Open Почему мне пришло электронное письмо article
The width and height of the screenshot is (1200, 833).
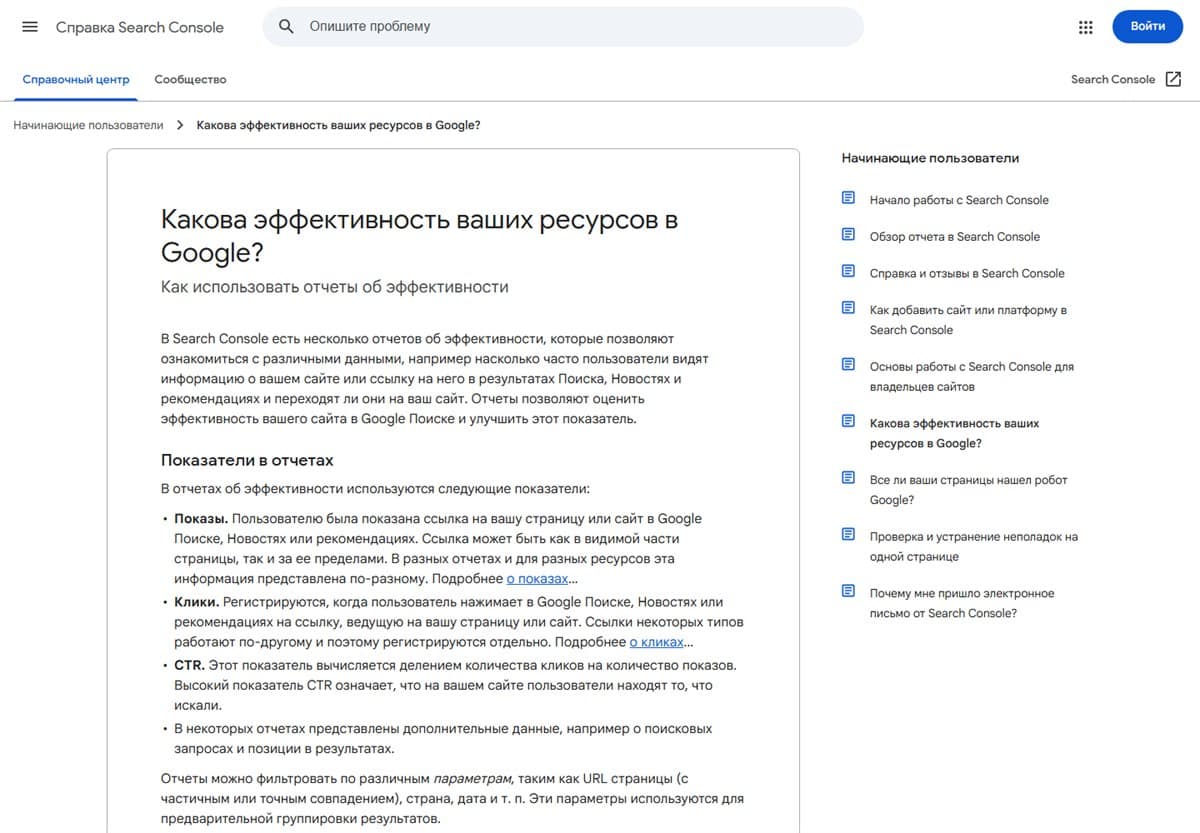coord(961,603)
